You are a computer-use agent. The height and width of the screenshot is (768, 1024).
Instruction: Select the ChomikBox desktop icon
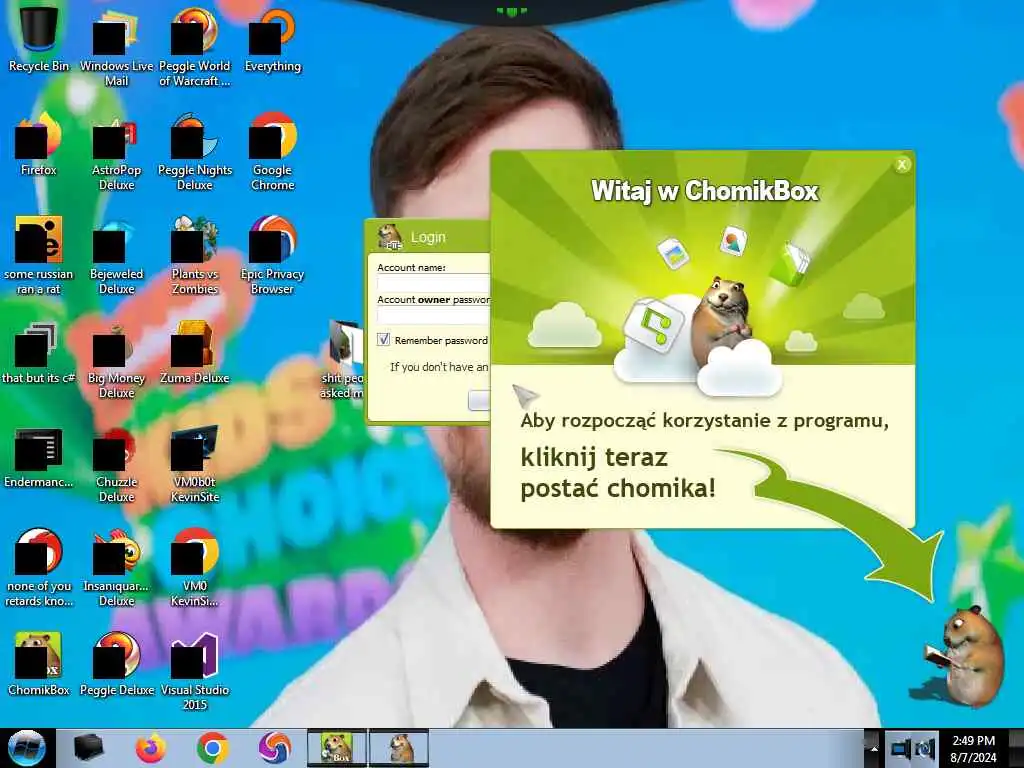[x=39, y=664]
